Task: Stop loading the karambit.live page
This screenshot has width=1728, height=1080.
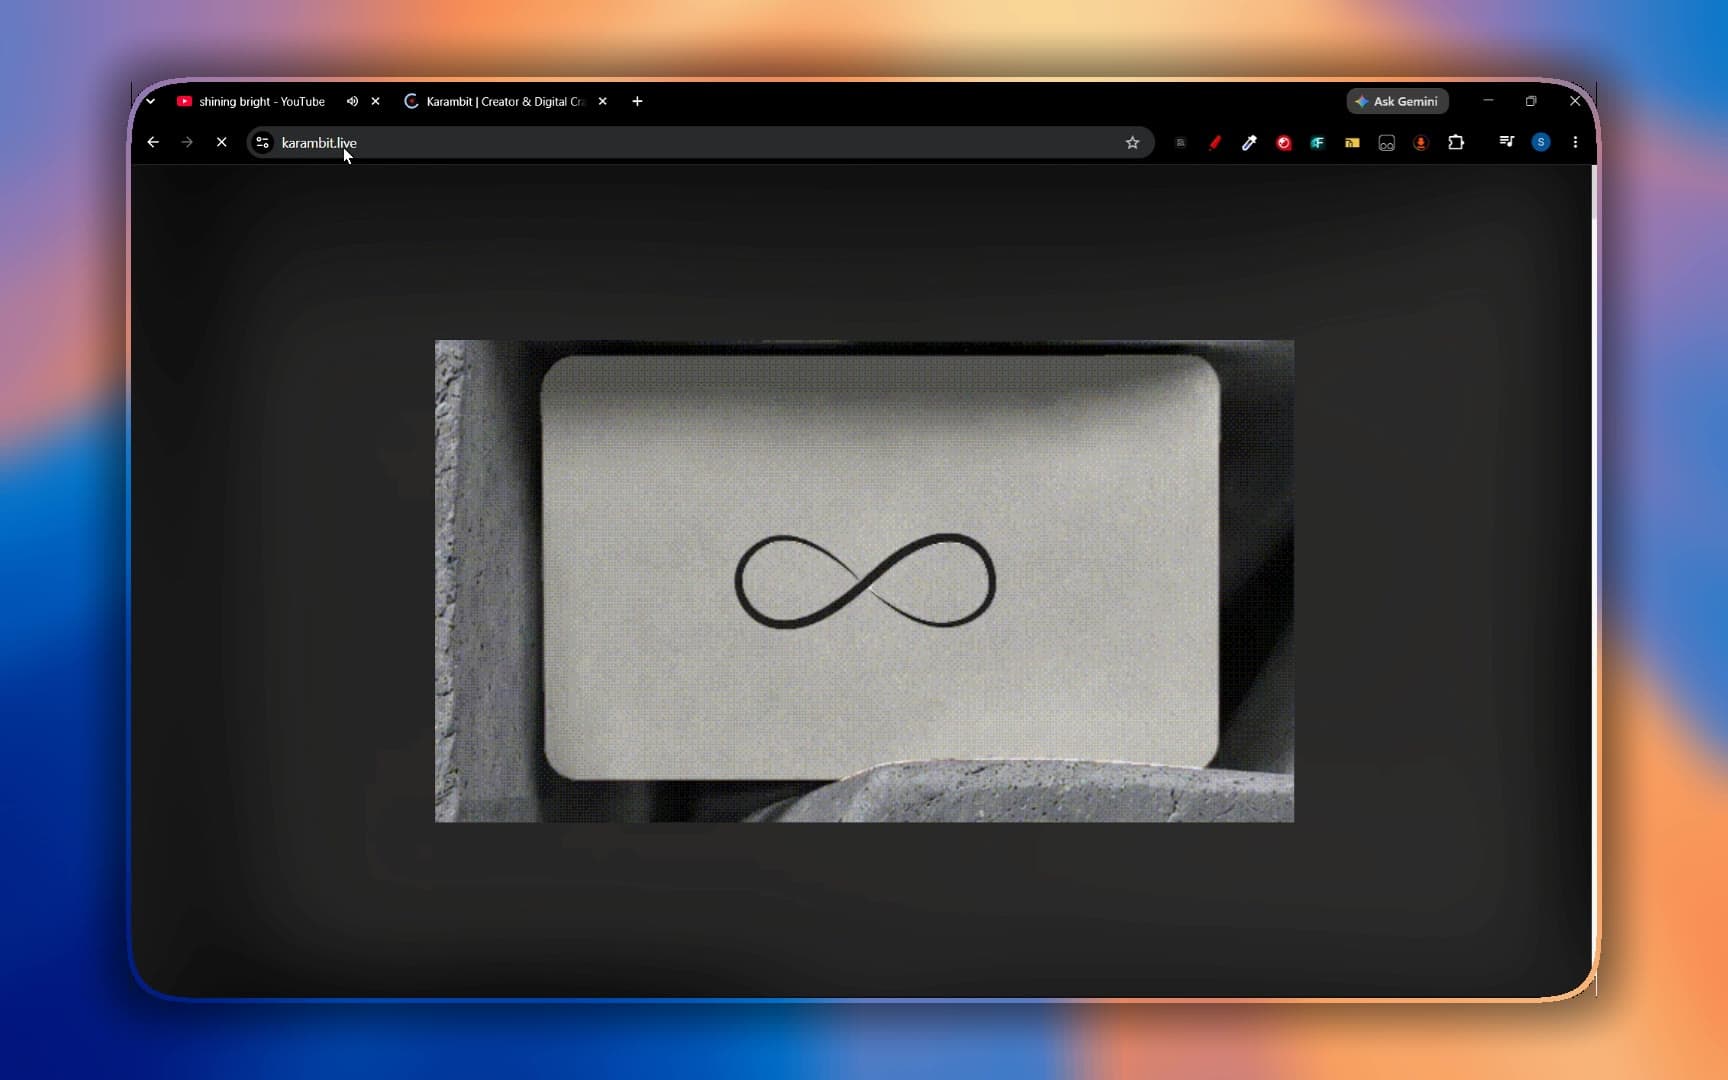Action: [x=222, y=142]
